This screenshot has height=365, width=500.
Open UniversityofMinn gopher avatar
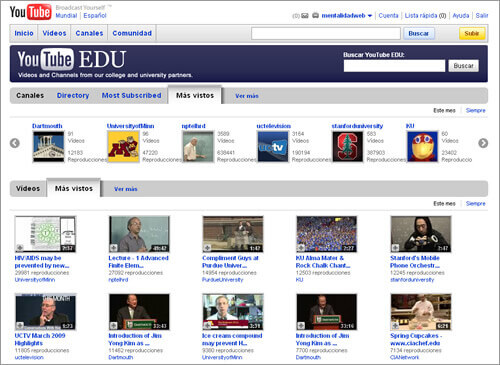coord(123,146)
